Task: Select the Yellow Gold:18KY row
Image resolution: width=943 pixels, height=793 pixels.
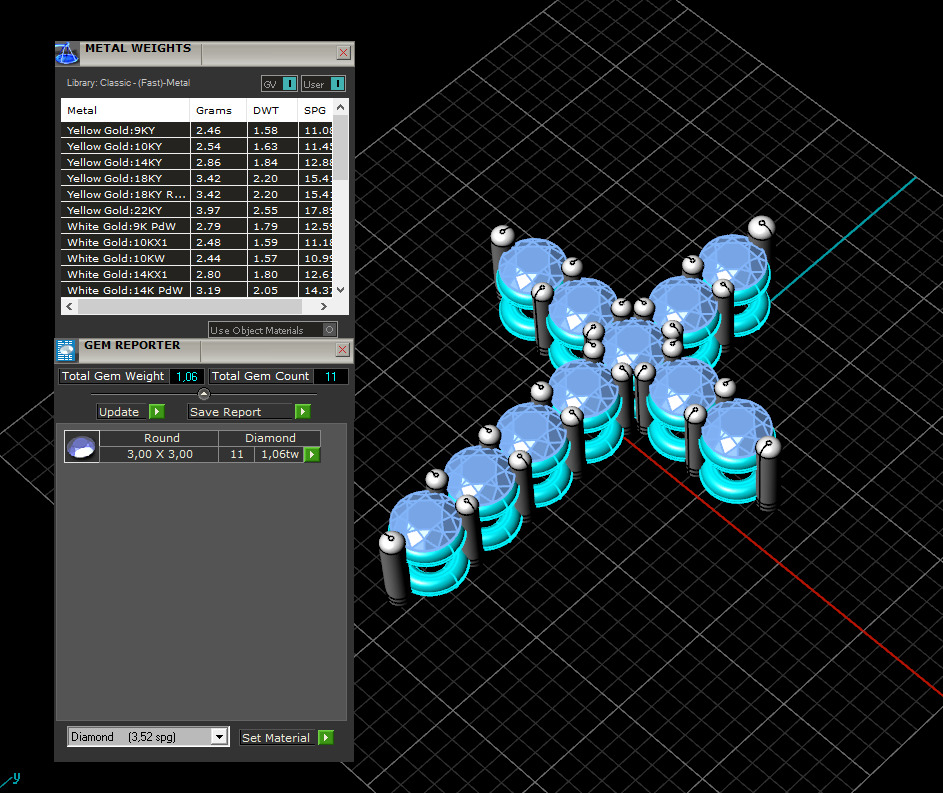Action: [x=197, y=178]
